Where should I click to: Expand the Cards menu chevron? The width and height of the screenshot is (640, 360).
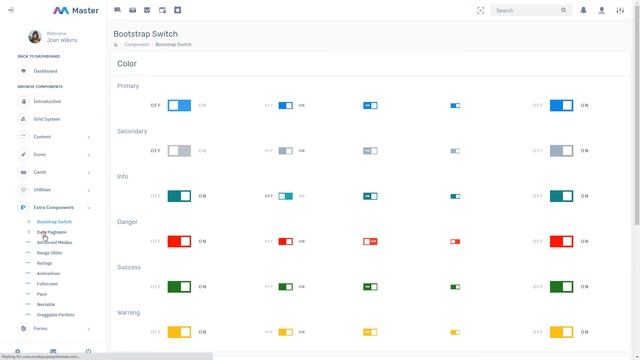click(x=89, y=173)
